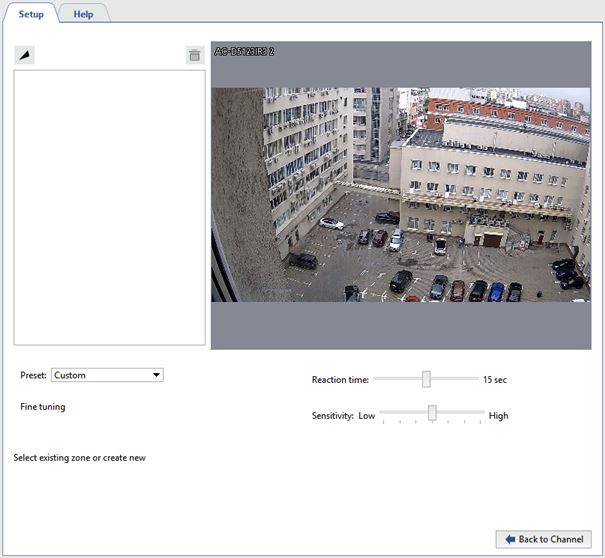
Task: Select the Setup tab
Action: click(31, 14)
